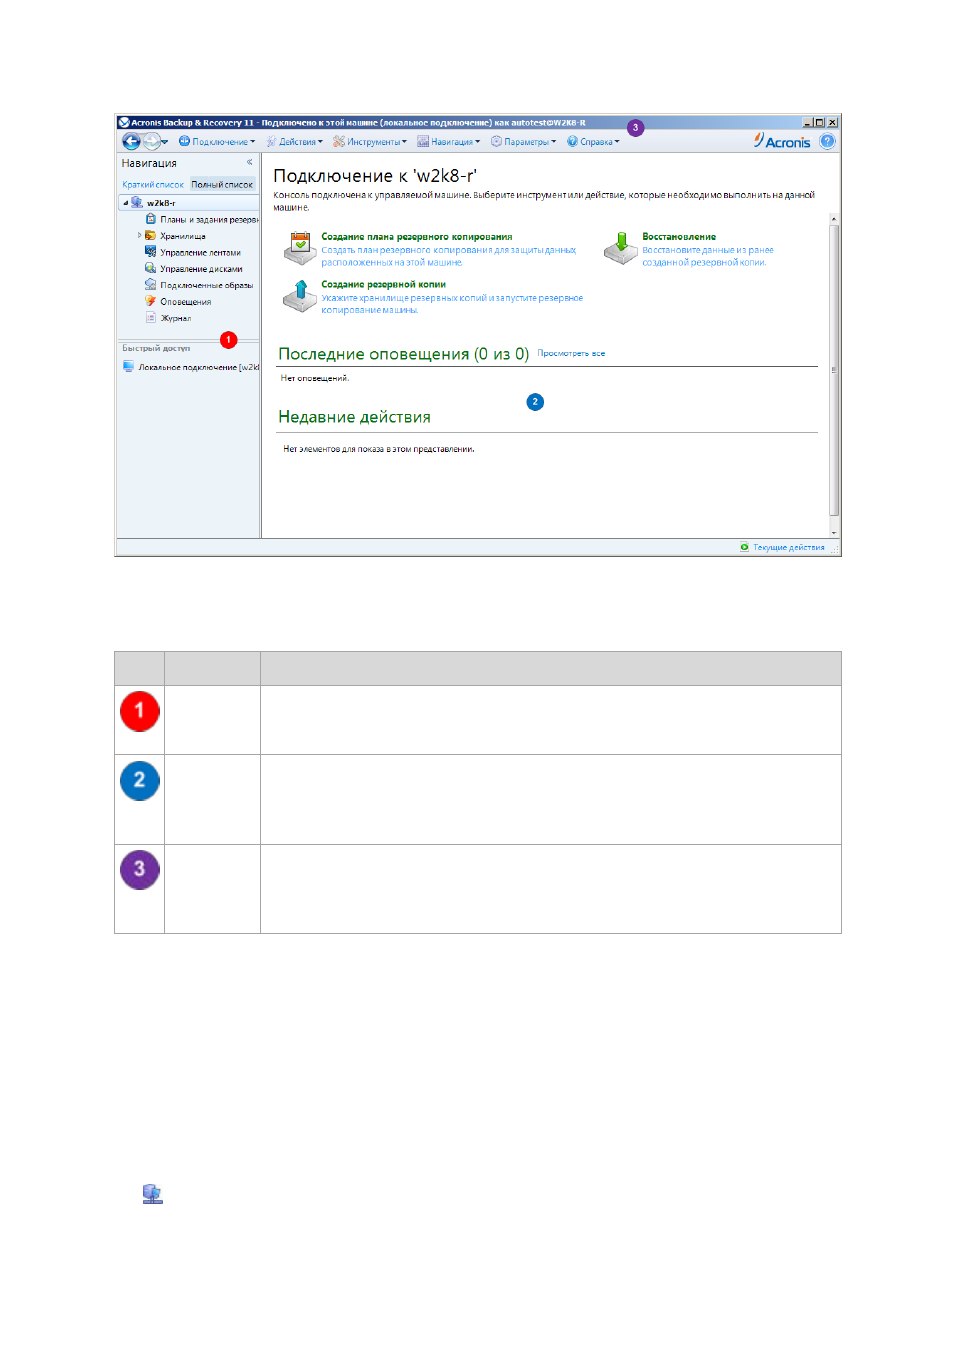Click the vertical scrollbar thumb in main pane

point(834,368)
